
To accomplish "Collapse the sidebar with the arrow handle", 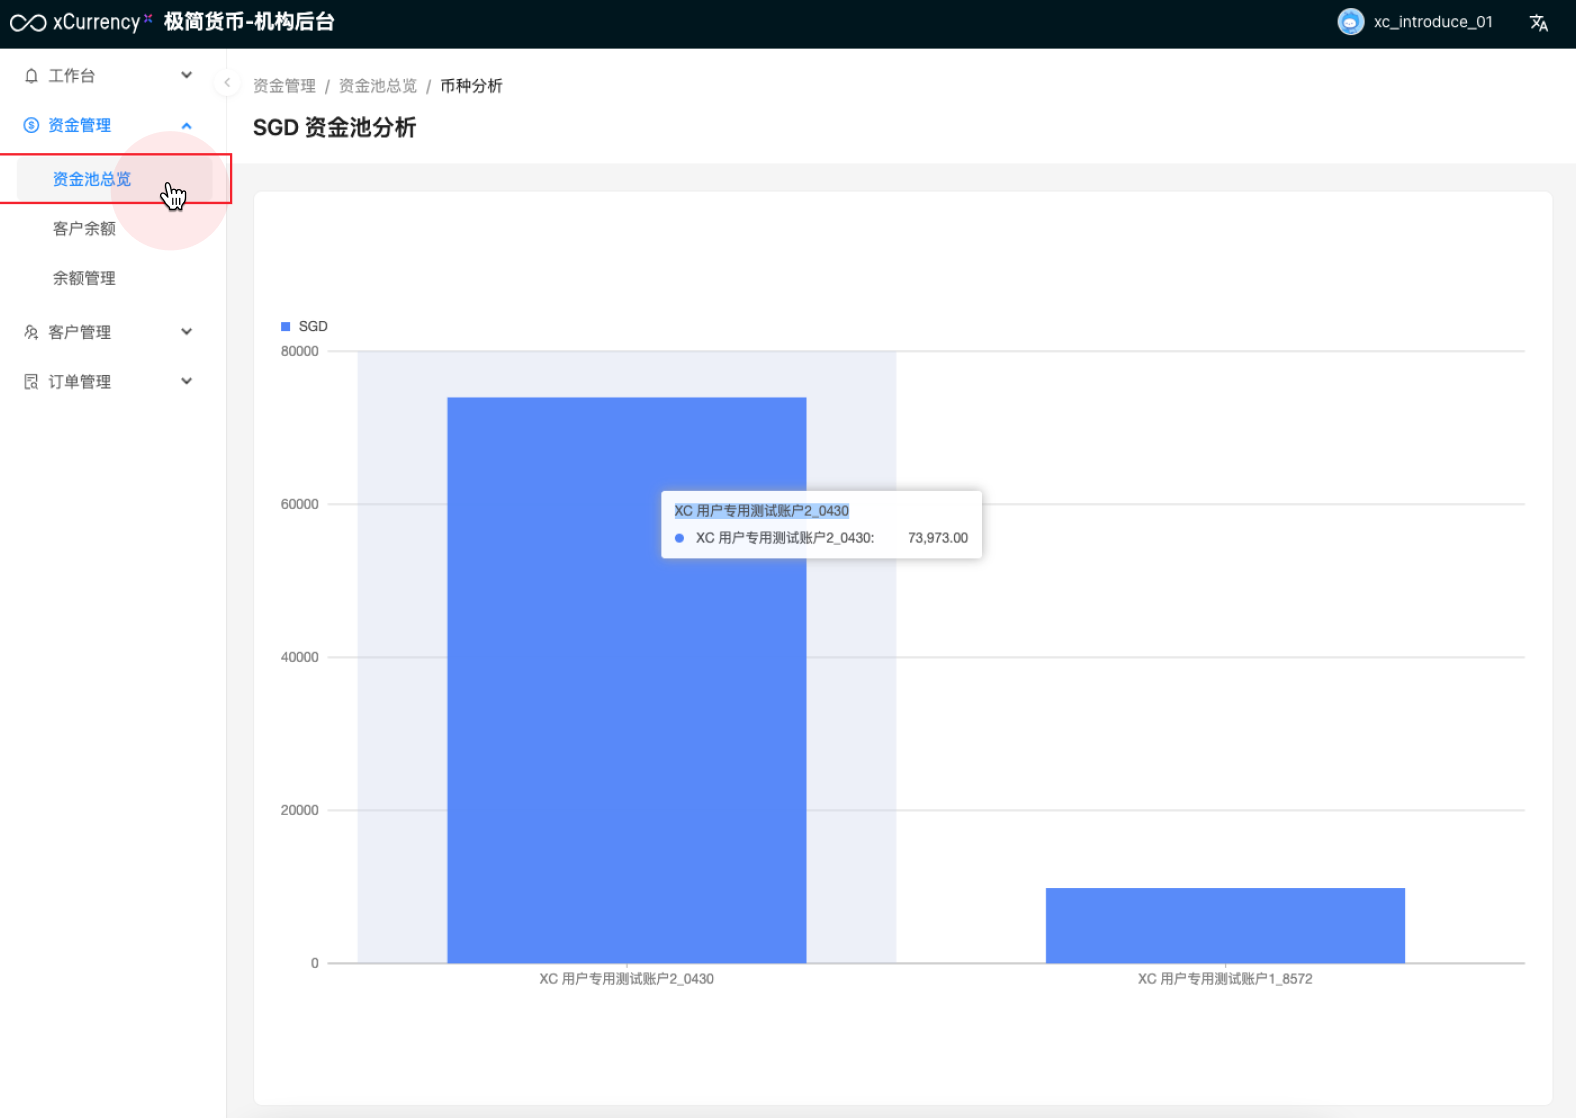I will (227, 83).
